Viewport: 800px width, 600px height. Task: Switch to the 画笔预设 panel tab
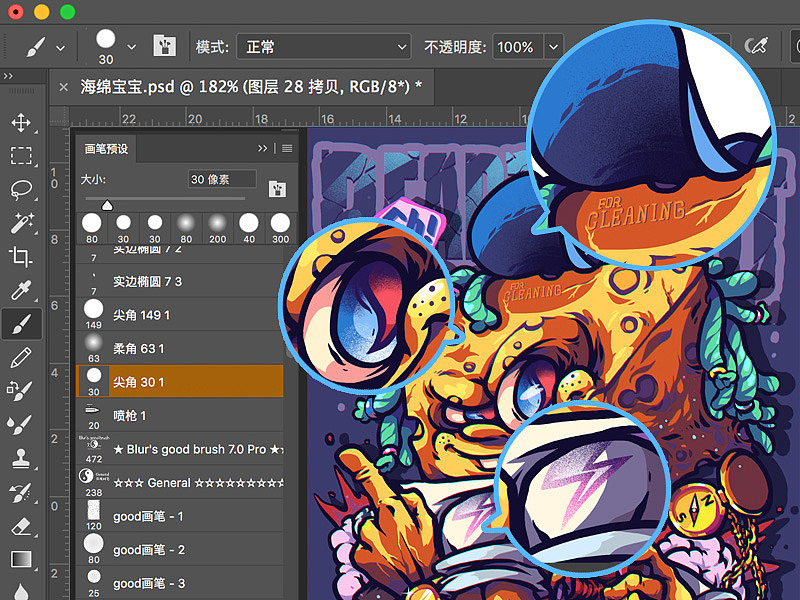105,150
